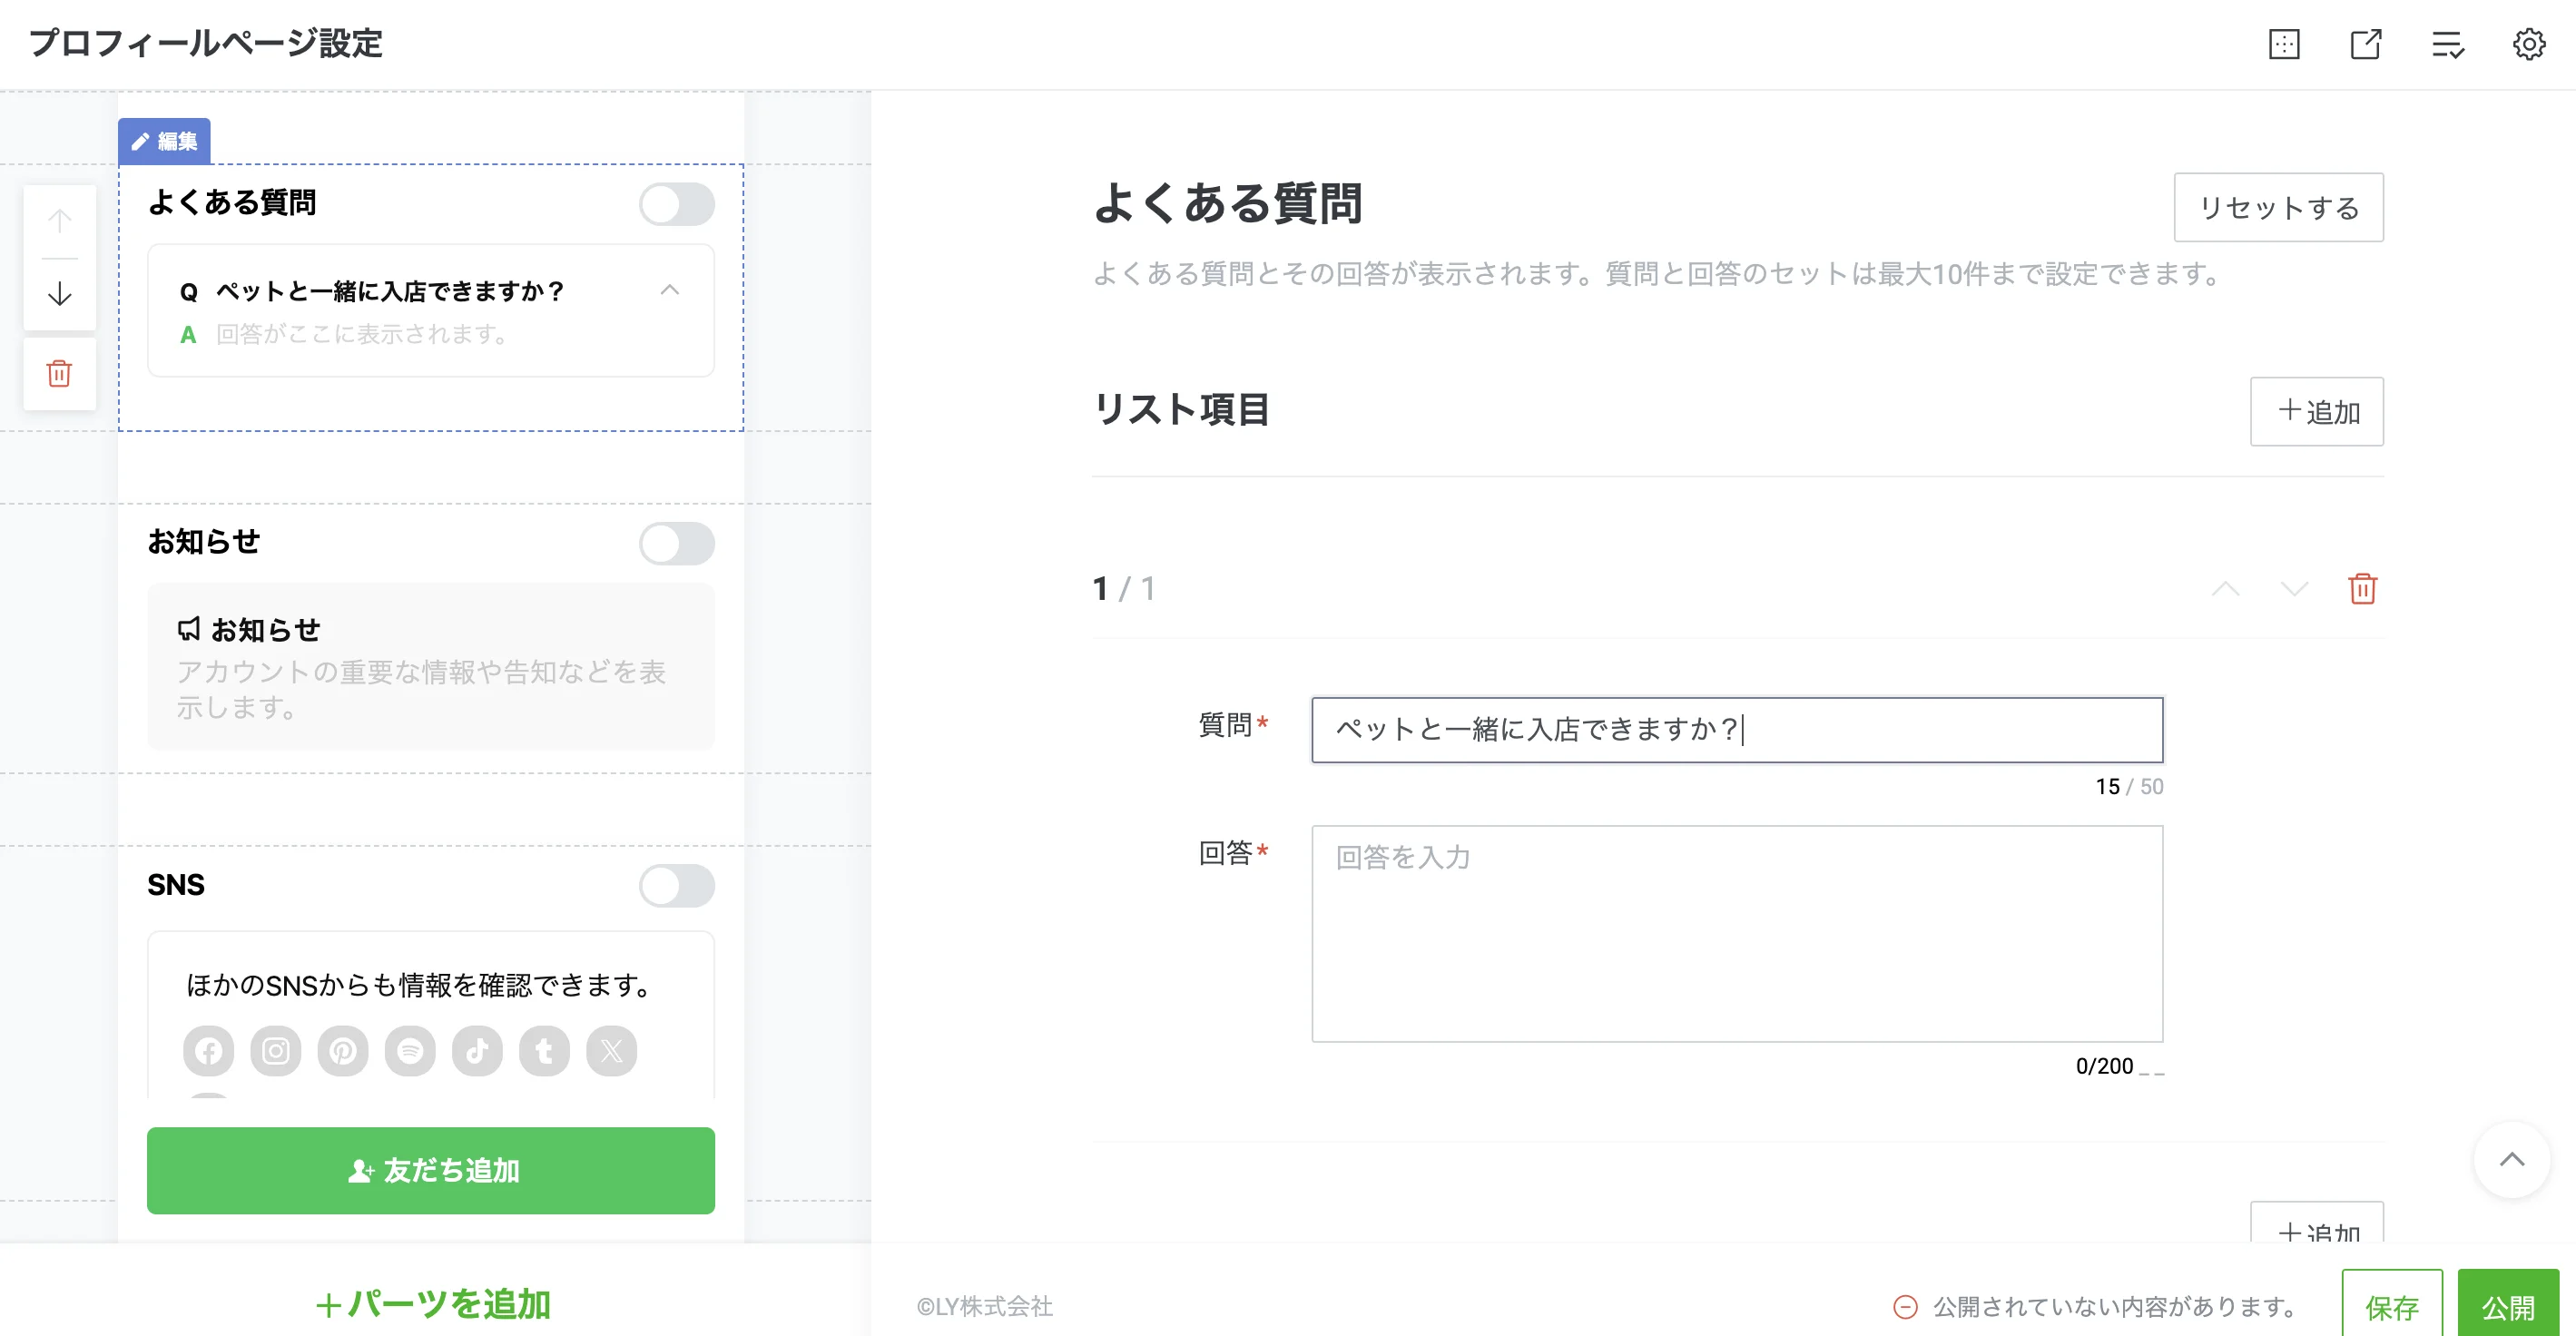Click the Instagram icon in SNS preview
The image size is (2576, 1336).
point(276,1051)
